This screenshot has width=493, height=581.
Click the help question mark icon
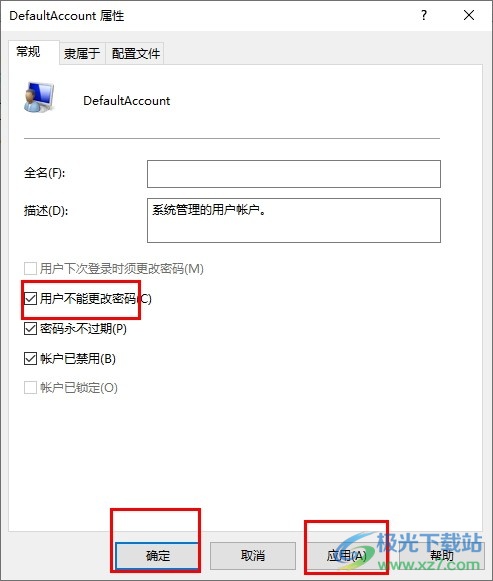424,15
